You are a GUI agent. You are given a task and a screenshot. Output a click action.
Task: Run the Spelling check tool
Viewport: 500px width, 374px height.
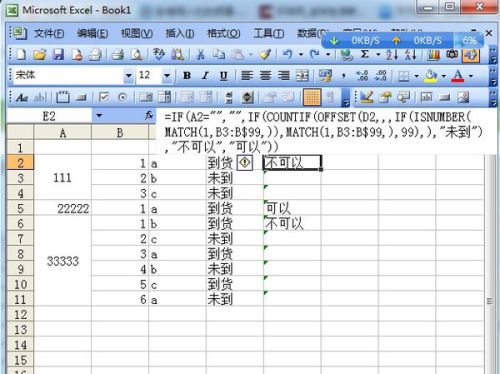coord(159,54)
